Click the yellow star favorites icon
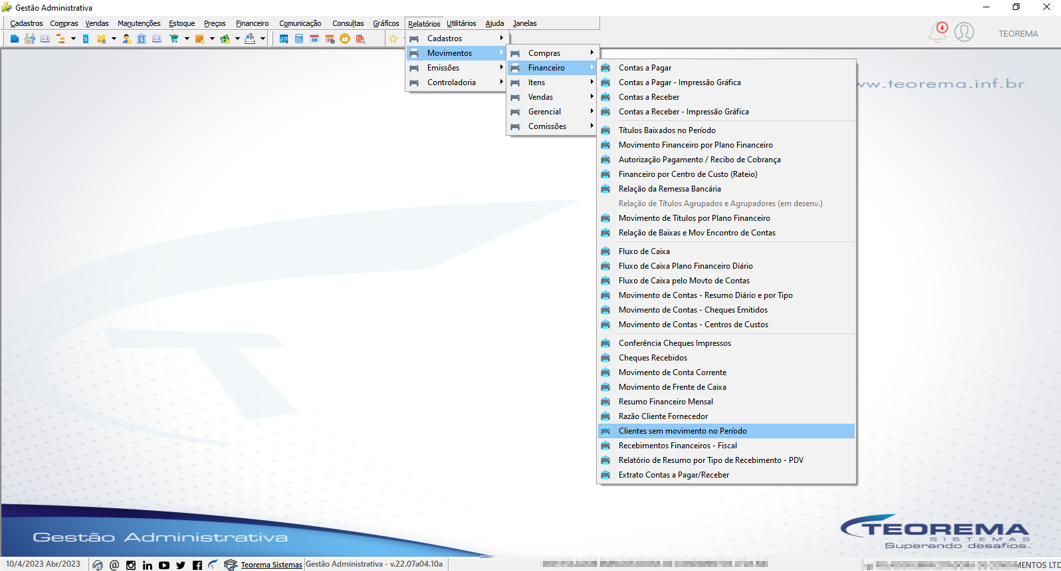Viewport: 1061px width, 571px height. click(x=393, y=39)
